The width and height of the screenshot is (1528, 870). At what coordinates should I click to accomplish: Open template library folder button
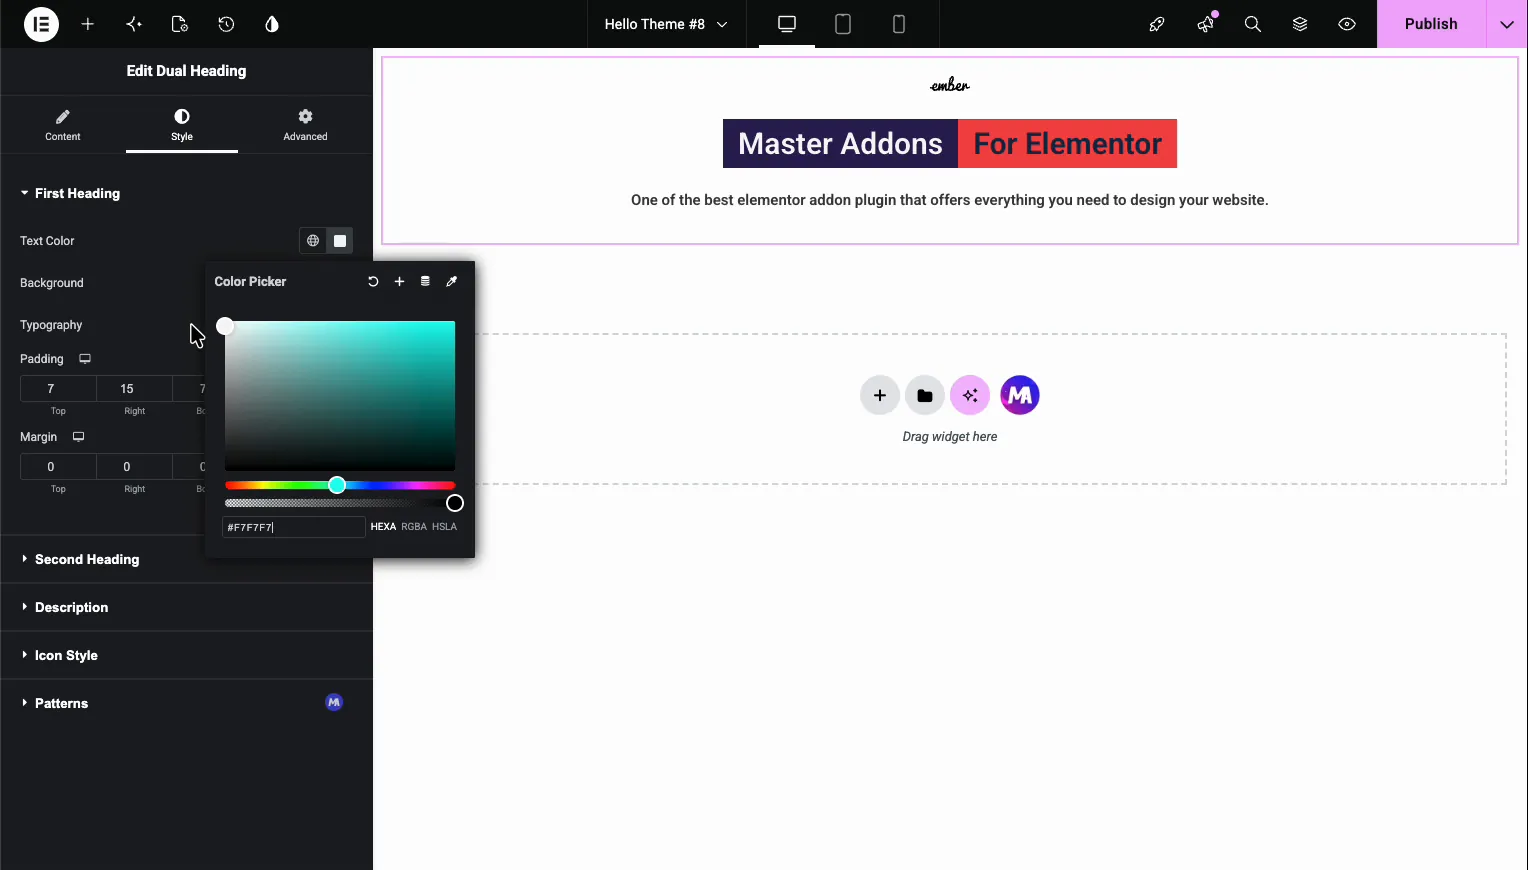click(925, 395)
